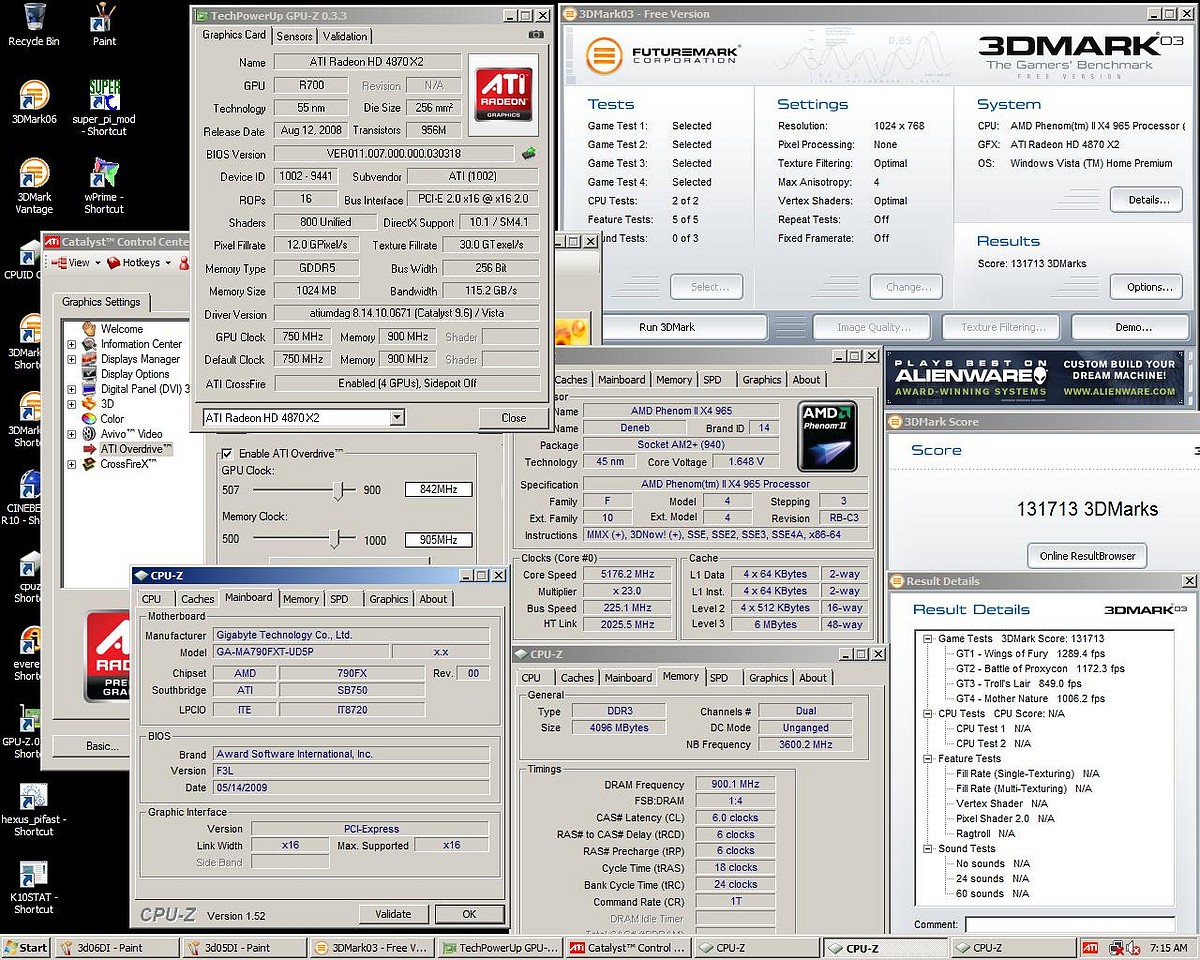The image size is (1200, 960).
Task: Collapse the CPU Tests results node
Action: tap(928, 713)
